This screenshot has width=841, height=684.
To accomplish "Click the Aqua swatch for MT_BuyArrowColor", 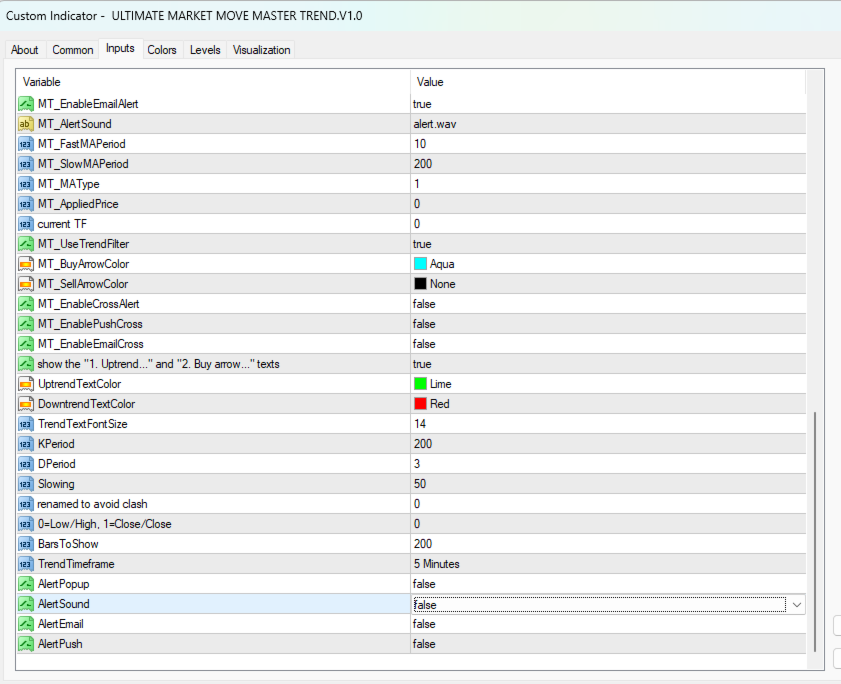I will coord(420,264).
